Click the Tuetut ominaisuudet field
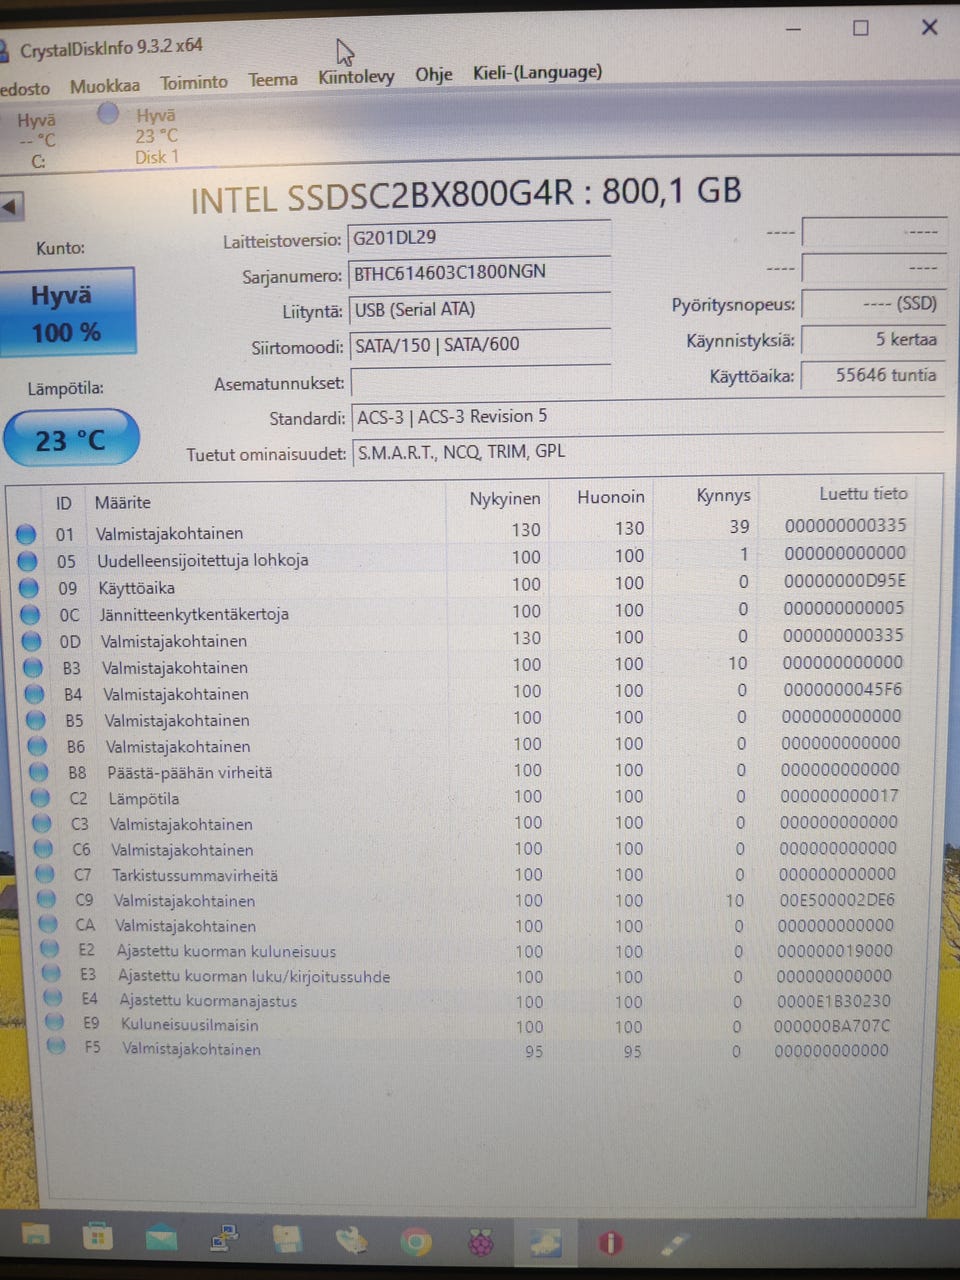Screen dimensions: 960x1280 [647, 452]
